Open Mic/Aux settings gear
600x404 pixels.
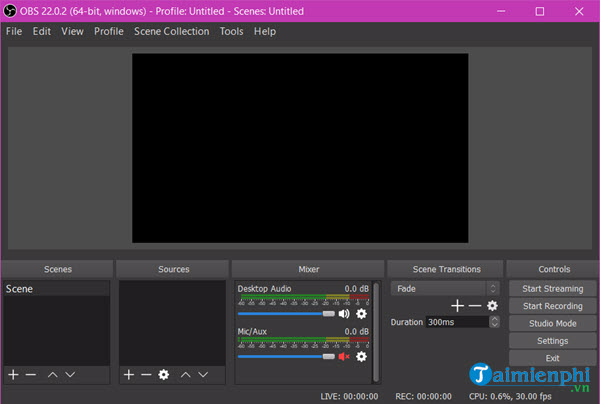[x=361, y=357]
